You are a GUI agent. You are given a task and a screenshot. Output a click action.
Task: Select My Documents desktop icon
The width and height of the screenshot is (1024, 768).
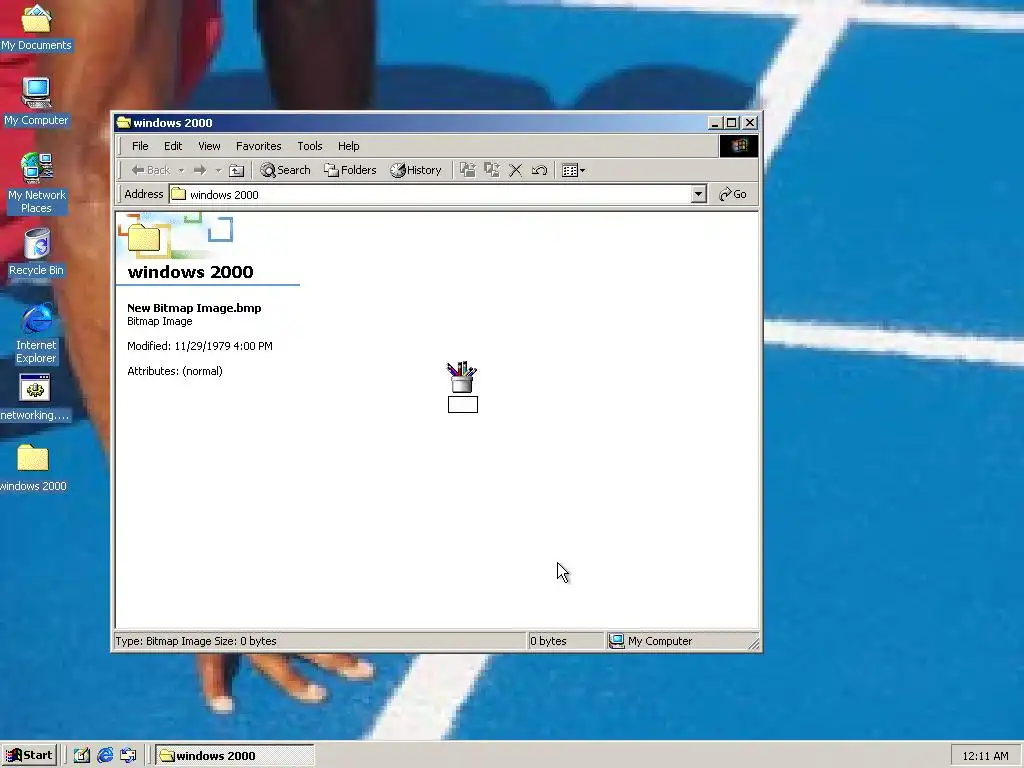tap(36, 28)
